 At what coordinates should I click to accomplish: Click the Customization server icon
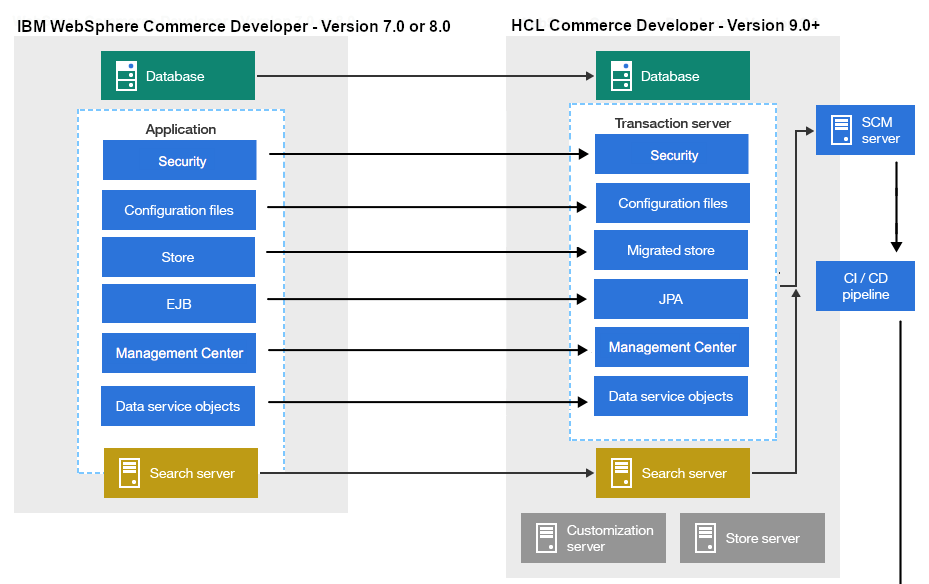click(x=547, y=537)
